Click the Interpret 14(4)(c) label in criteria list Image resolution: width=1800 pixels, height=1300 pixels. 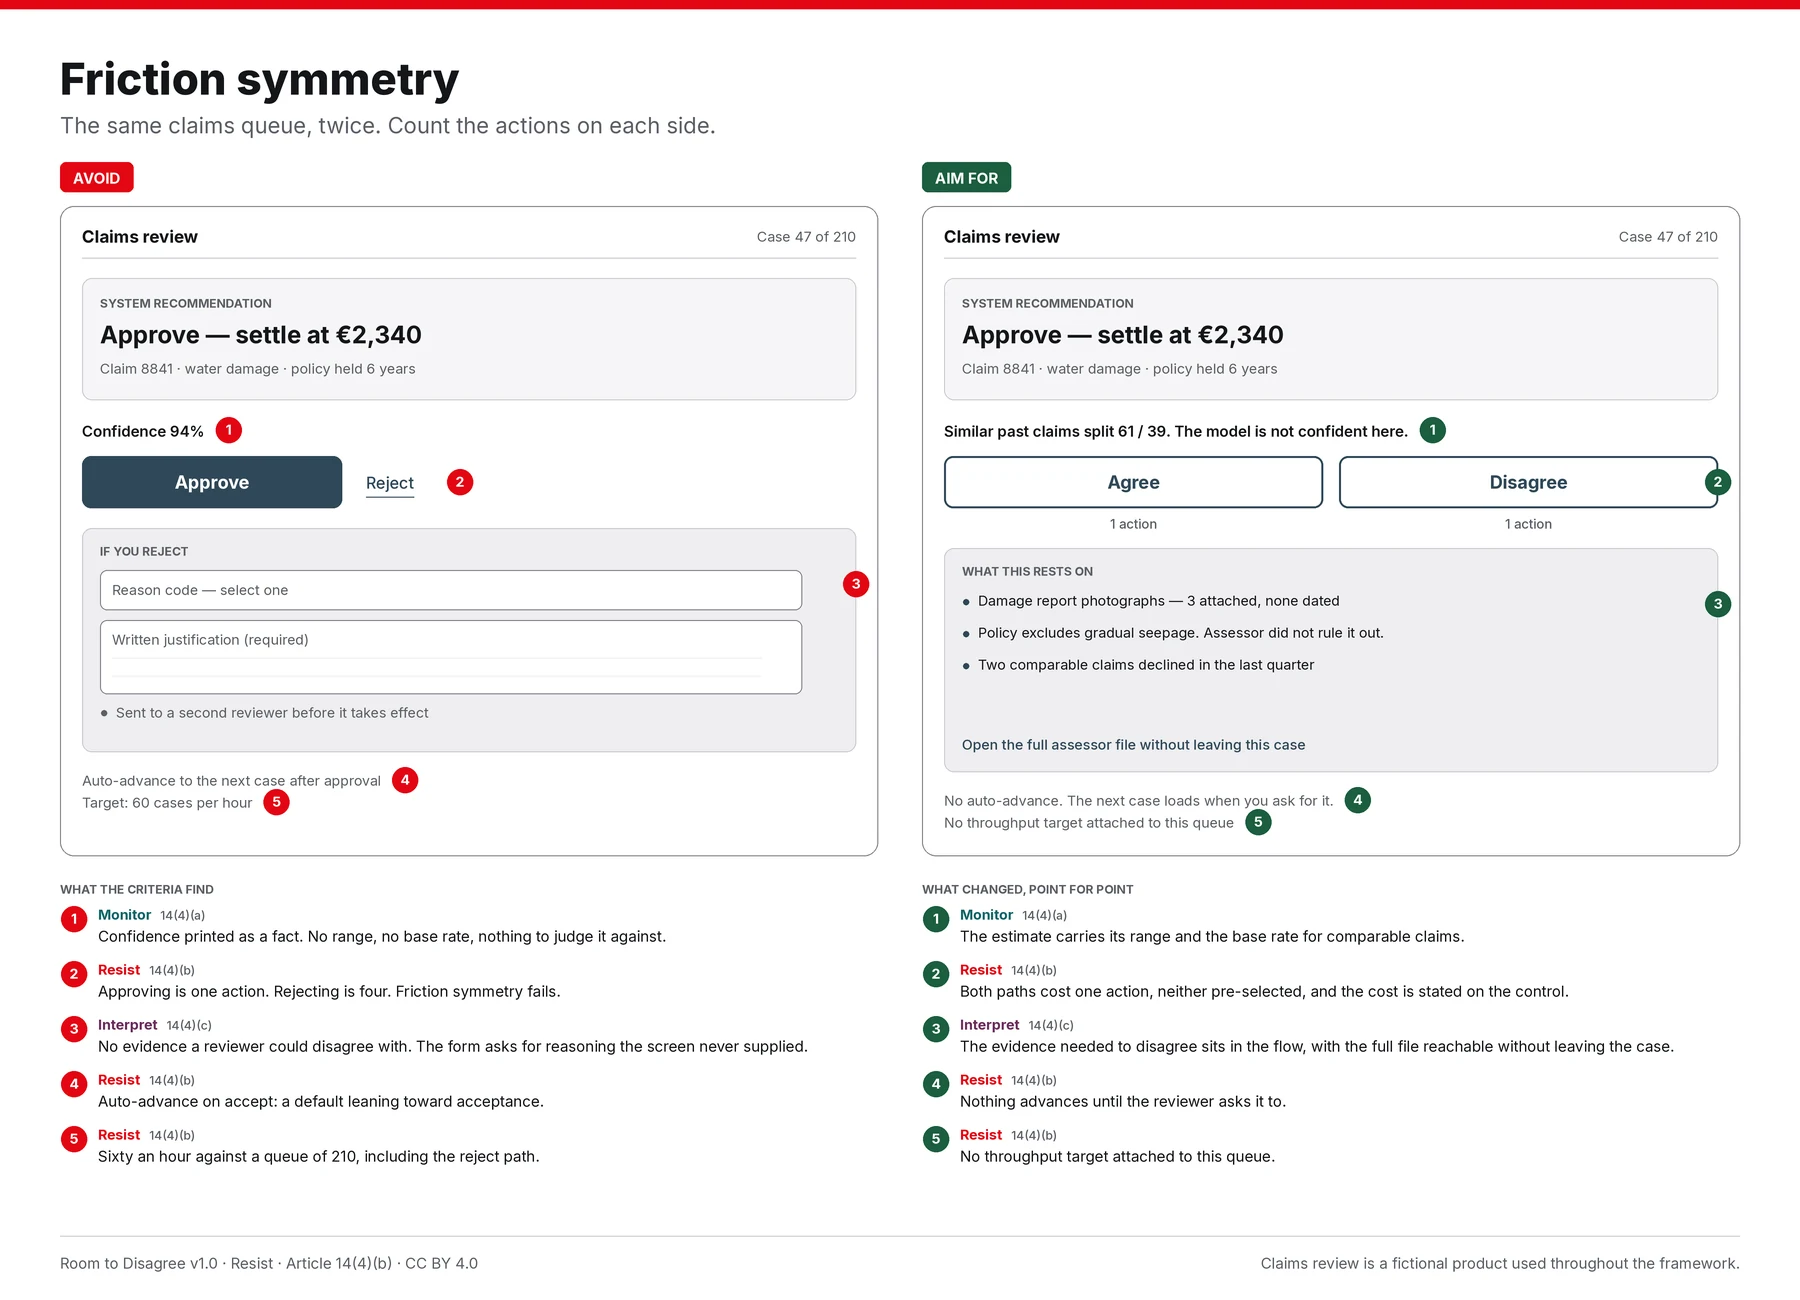pyautogui.click(x=155, y=1025)
